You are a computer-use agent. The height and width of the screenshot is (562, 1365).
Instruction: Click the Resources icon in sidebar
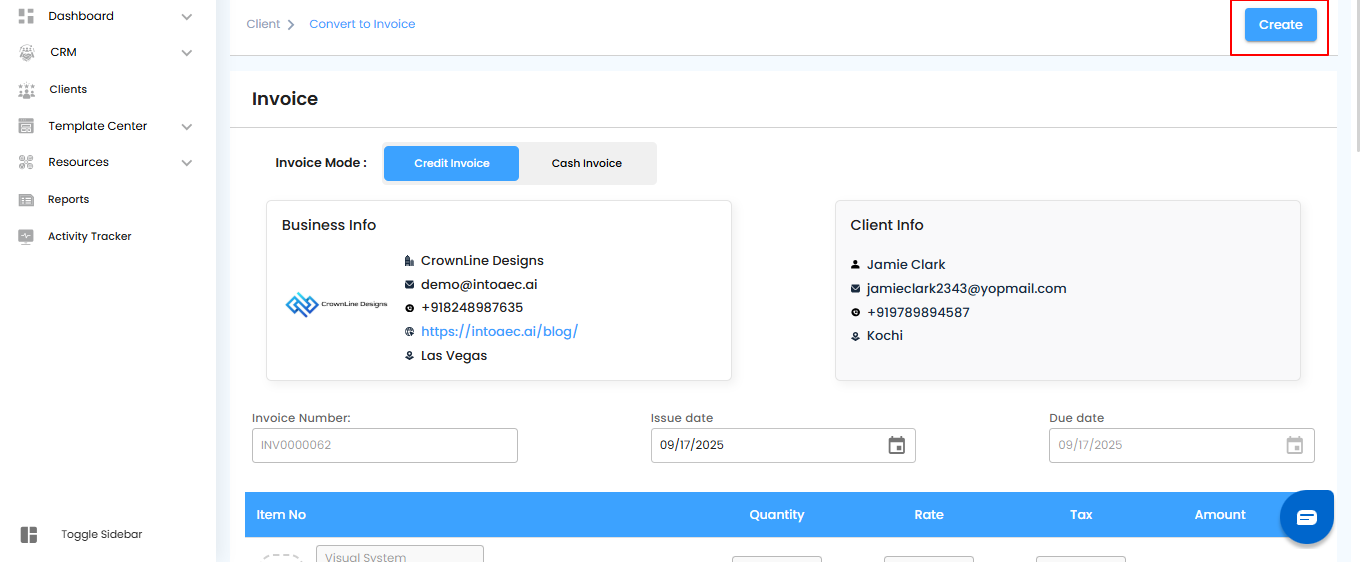pyautogui.click(x=27, y=162)
